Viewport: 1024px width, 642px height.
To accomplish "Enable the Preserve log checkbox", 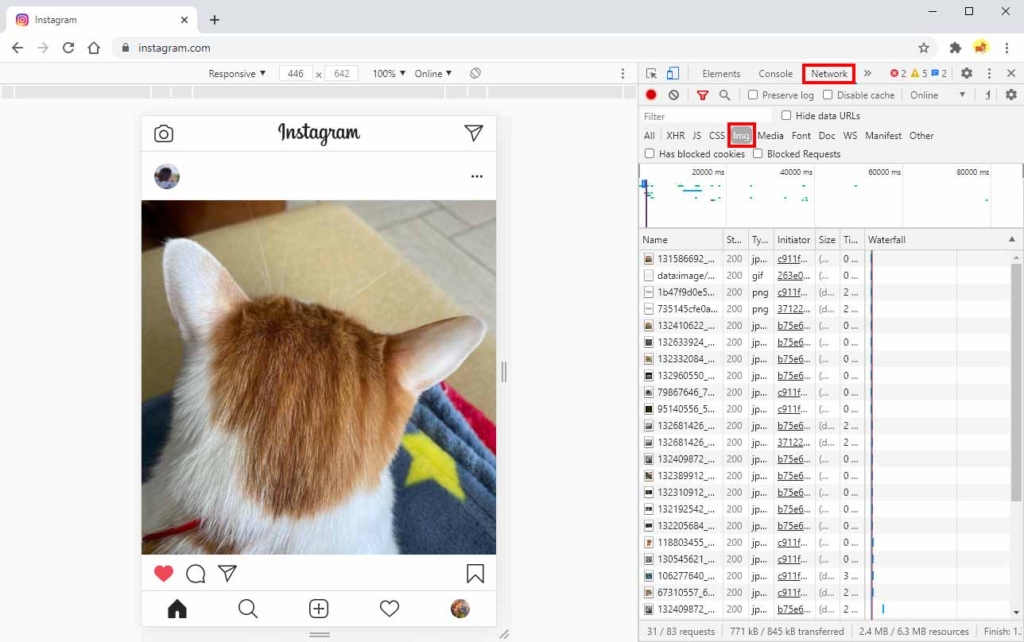I will 751,94.
